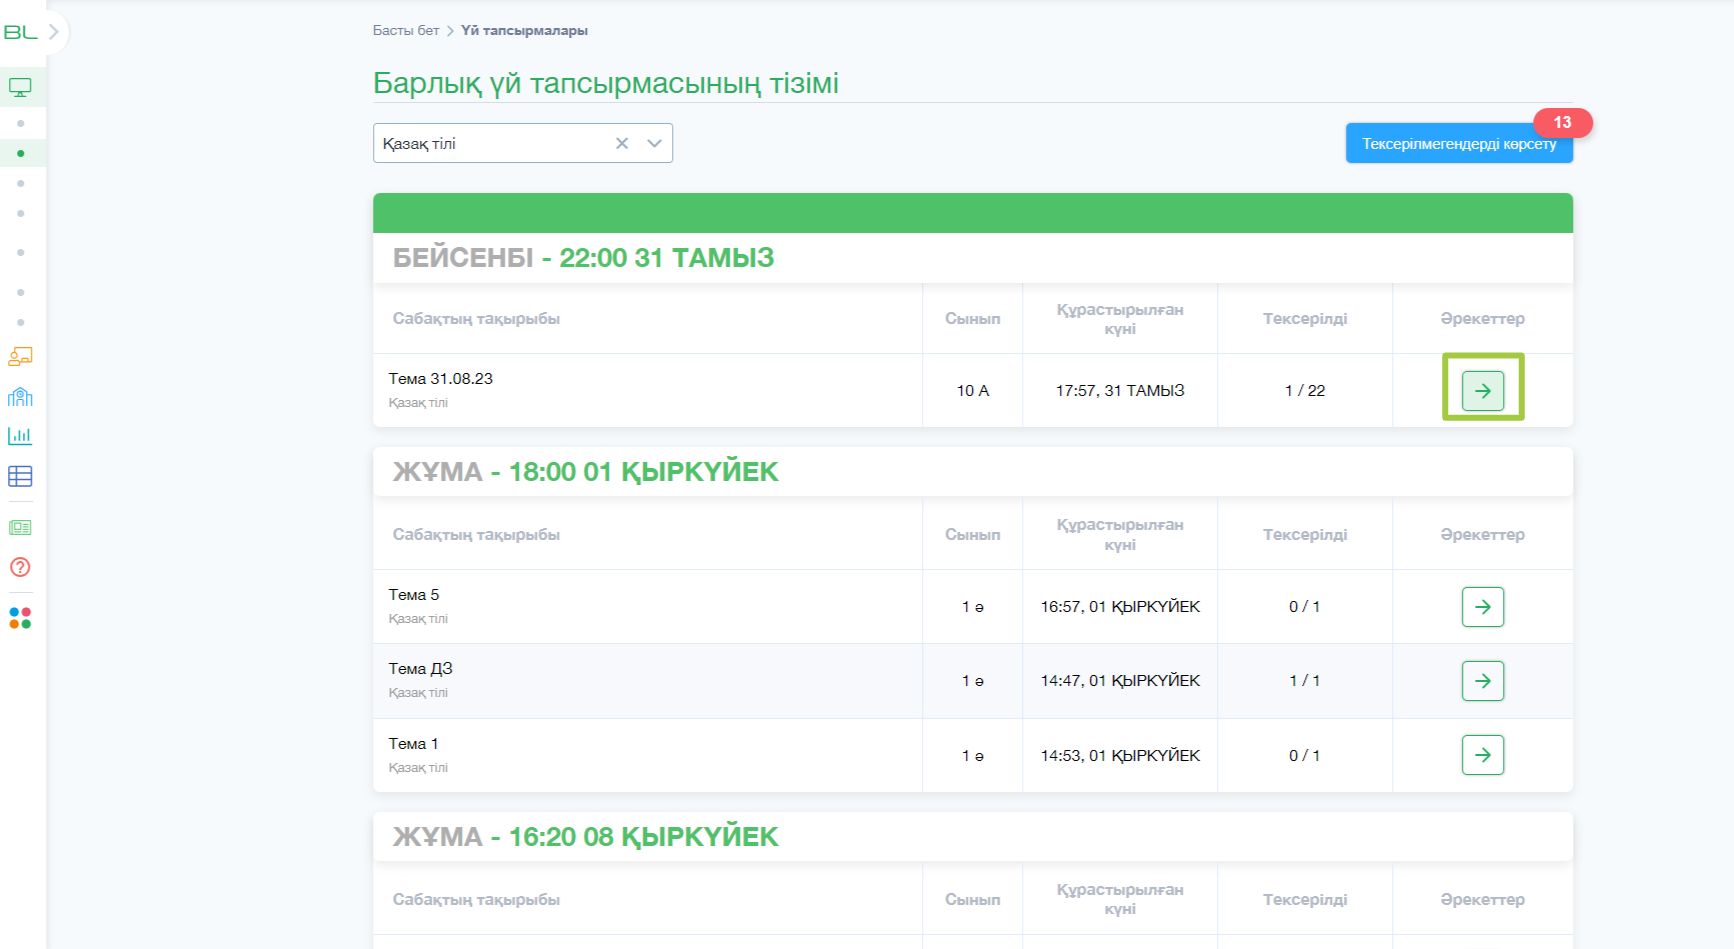Image resolution: width=1734 pixels, height=949 pixels.
Task: Go to the Басты бет breadcrumb
Action: pos(406,31)
